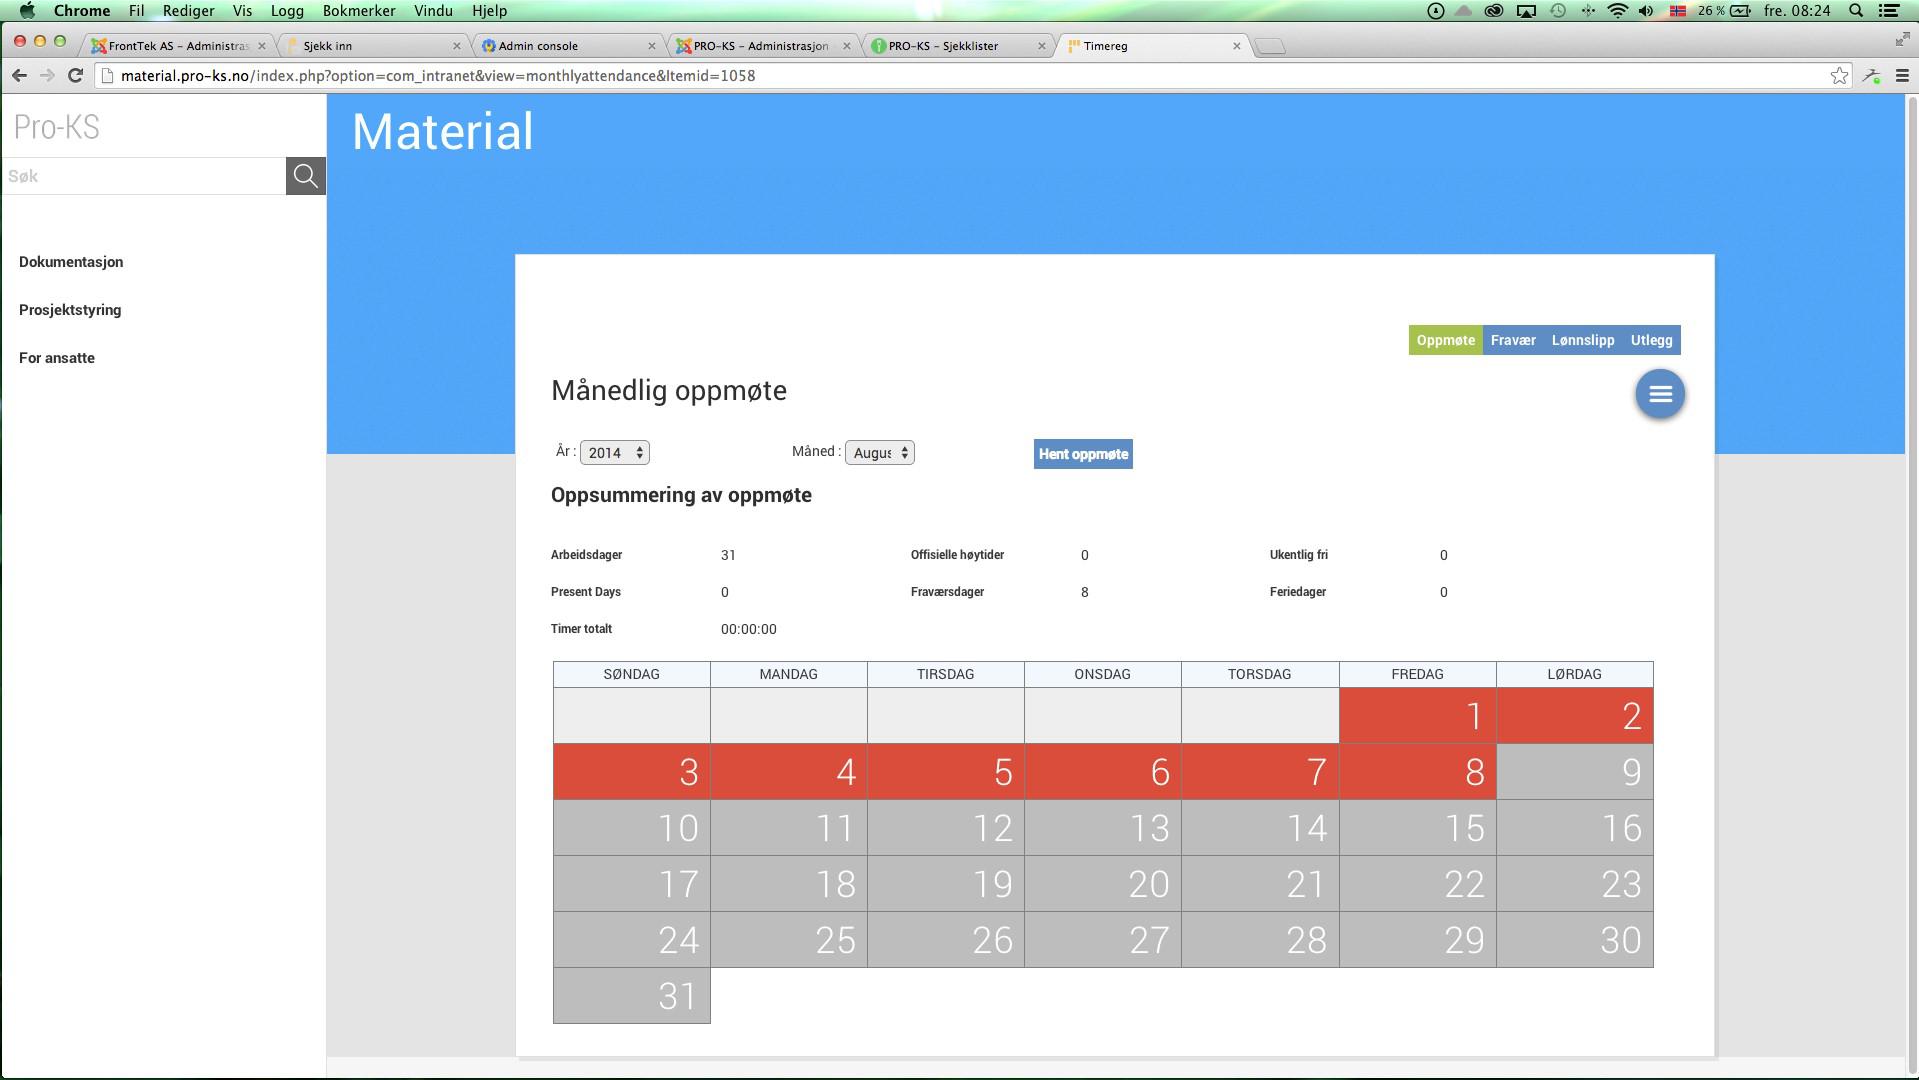The image size is (1919, 1080).
Task: Open the Bokmerker menu
Action: coord(358,11)
